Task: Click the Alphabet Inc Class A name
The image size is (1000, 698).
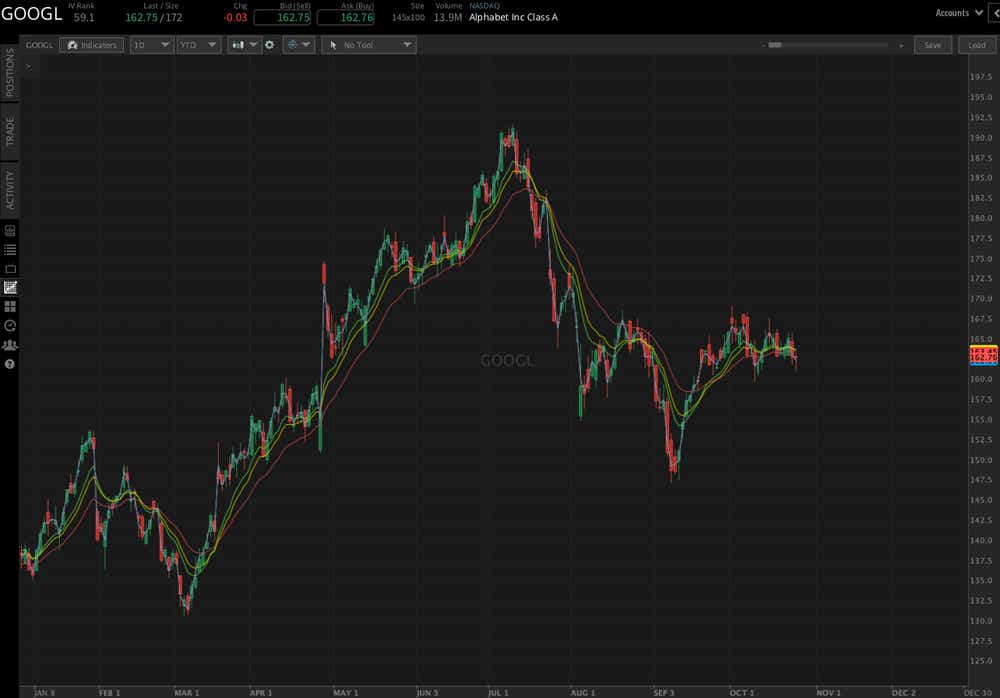Action: (513, 17)
